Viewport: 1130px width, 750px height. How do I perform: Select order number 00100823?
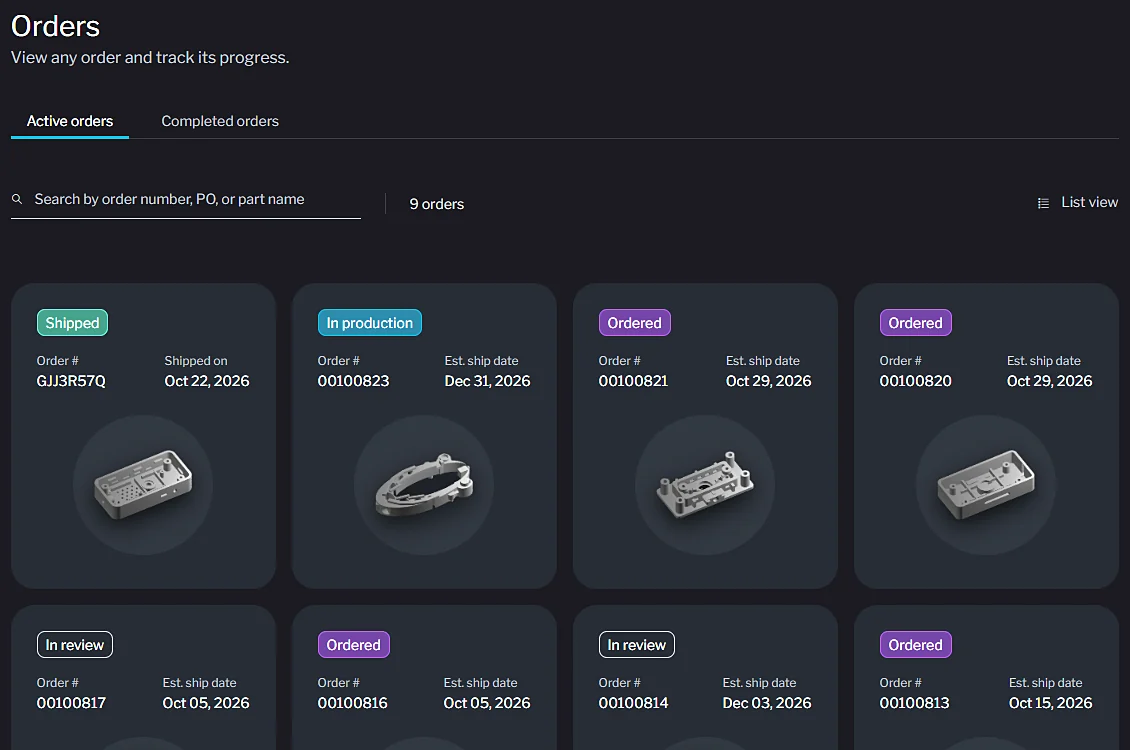tap(353, 381)
